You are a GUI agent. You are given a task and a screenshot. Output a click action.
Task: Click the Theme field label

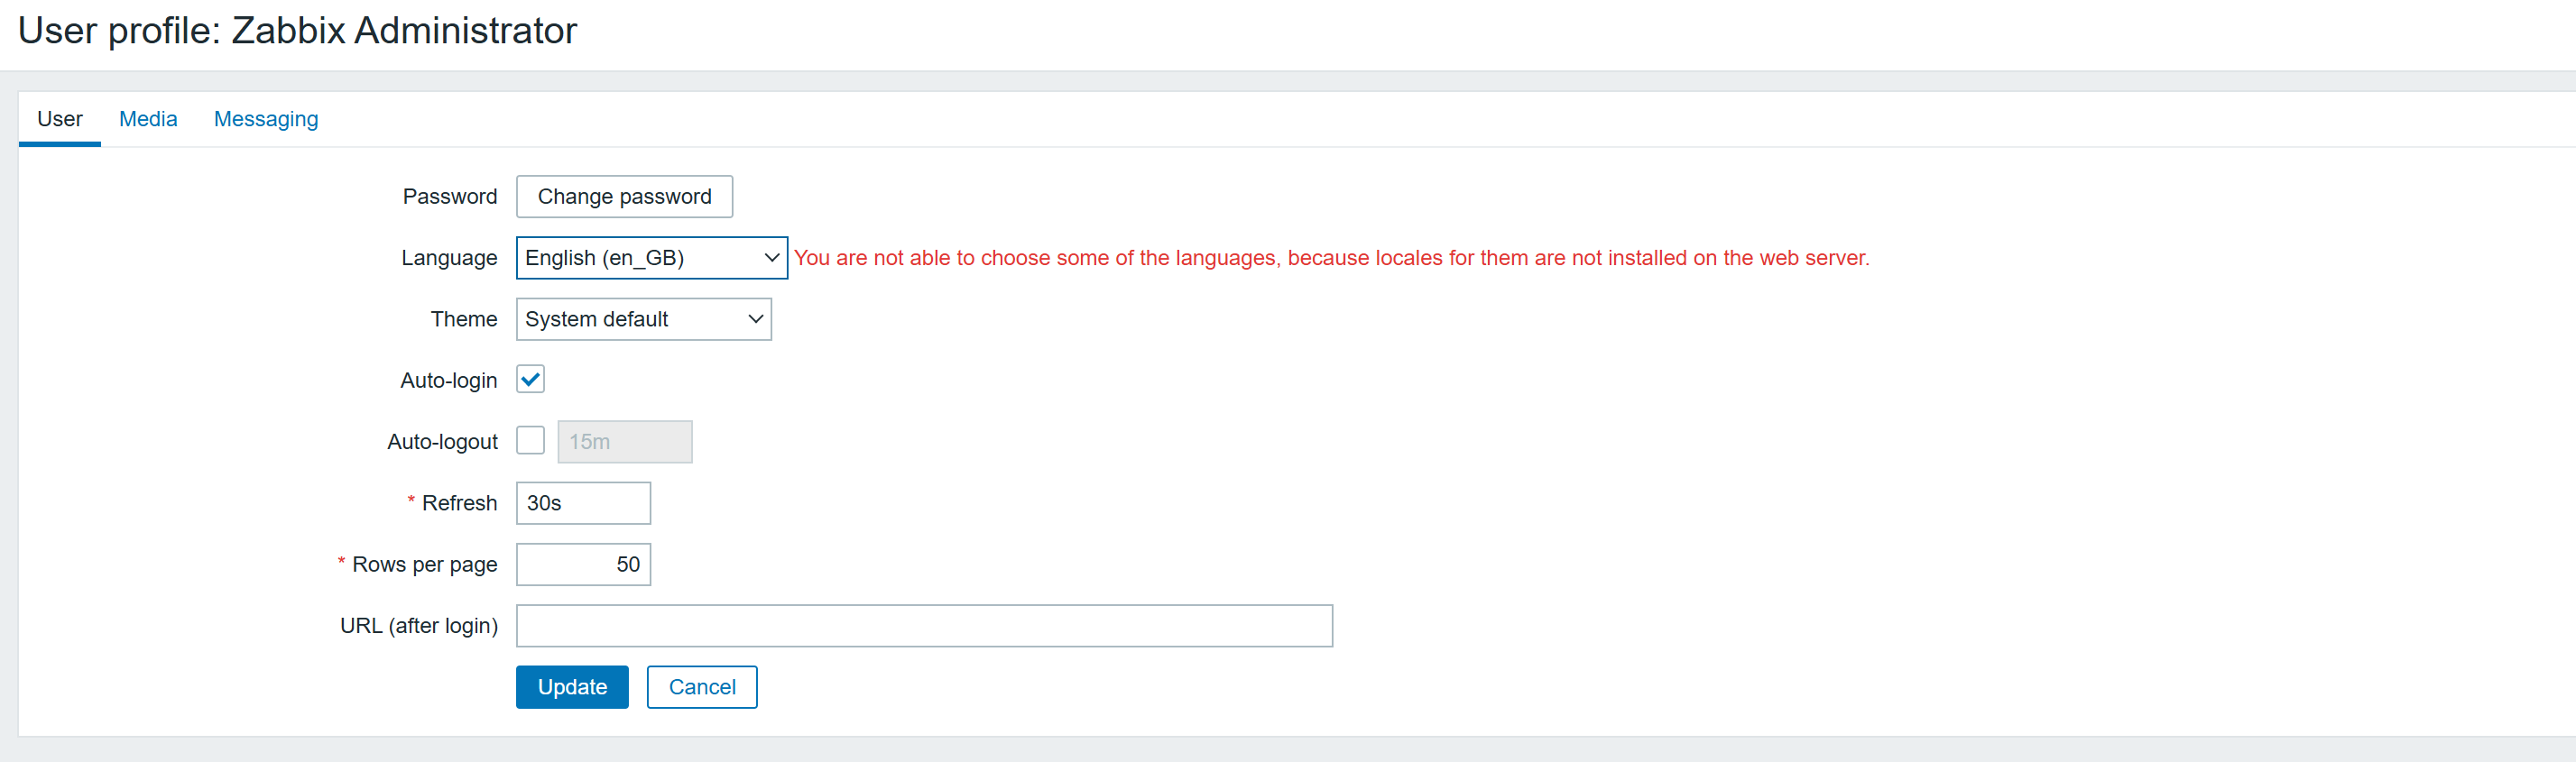tap(463, 319)
